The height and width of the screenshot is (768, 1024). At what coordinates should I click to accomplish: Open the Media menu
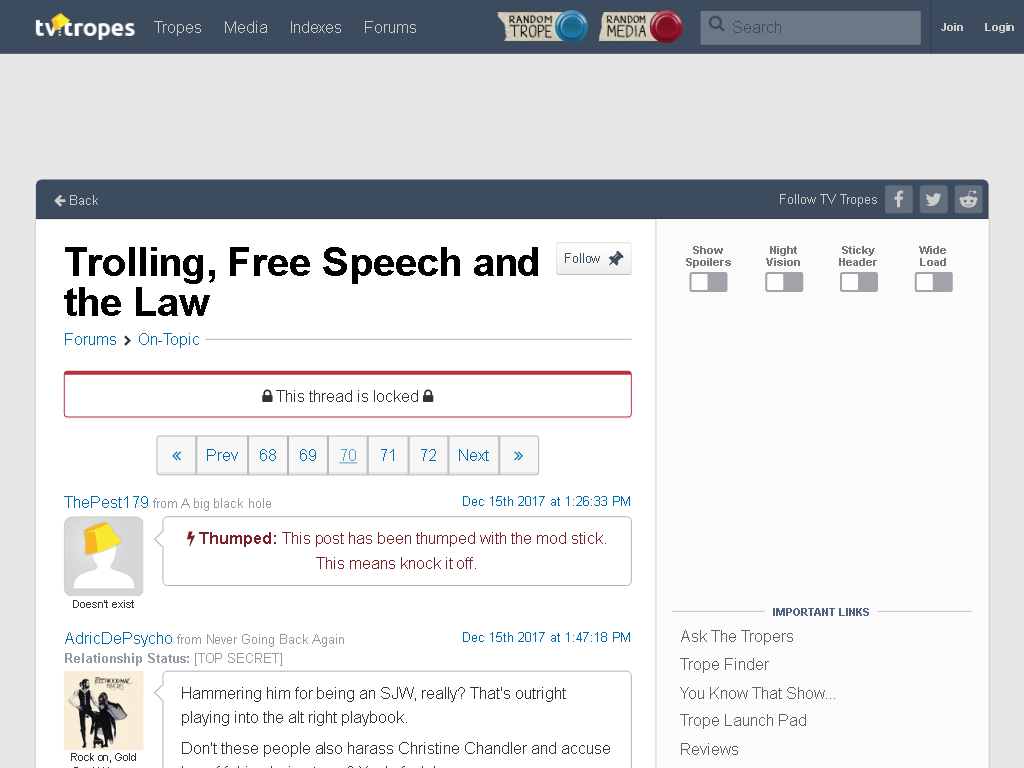246,27
